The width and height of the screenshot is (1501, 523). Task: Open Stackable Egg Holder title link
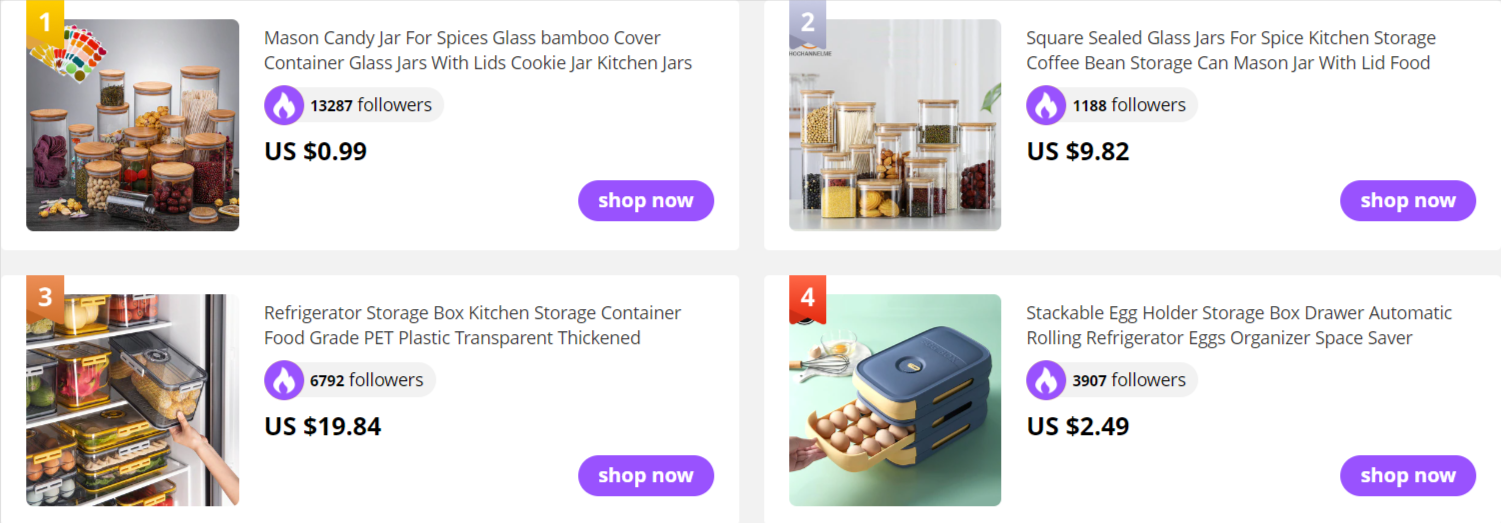click(1239, 325)
